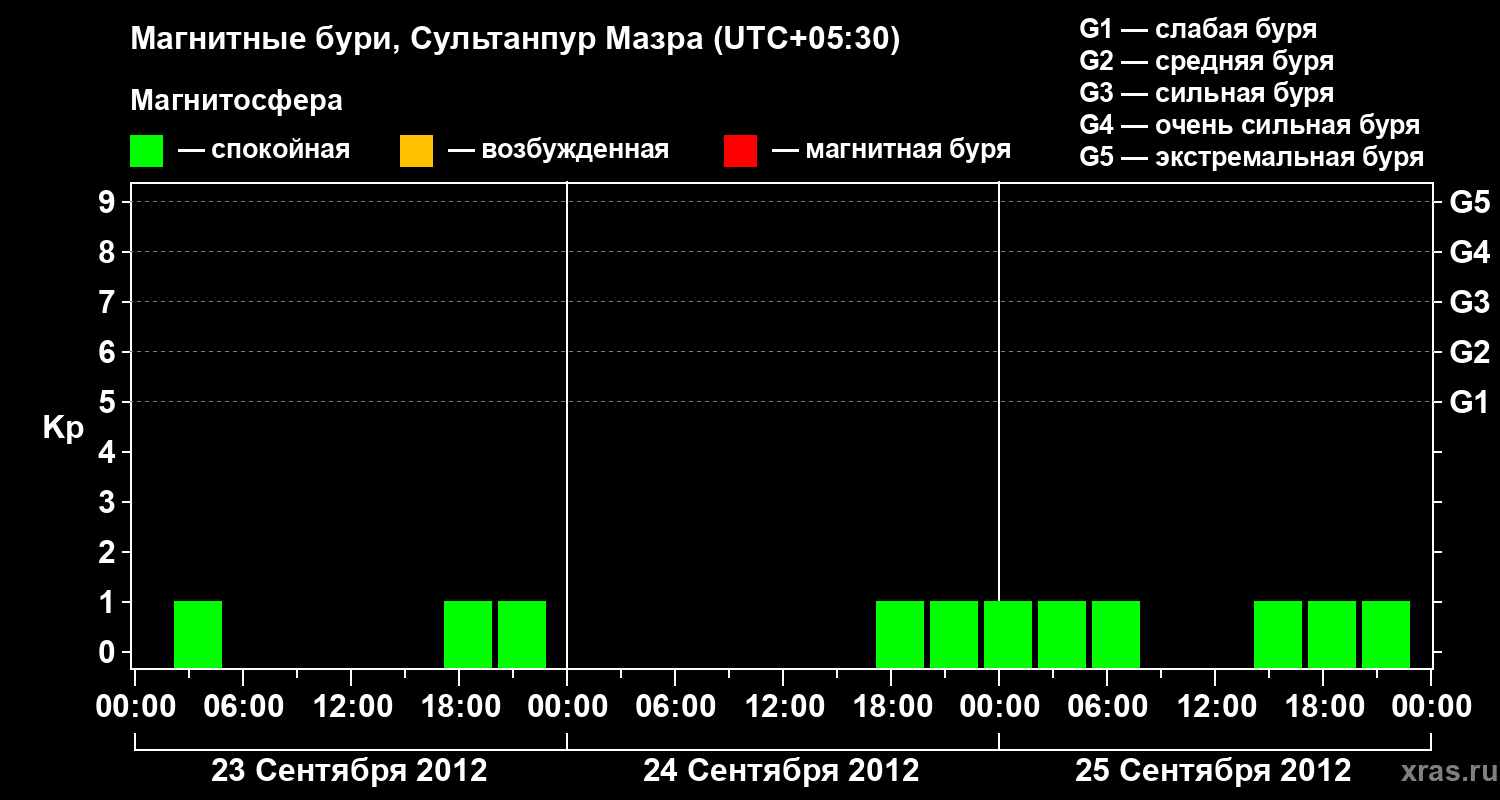This screenshot has width=1500, height=800.
Task: Click the G3 axis label beside Kp 7
Action: coord(1470,302)
